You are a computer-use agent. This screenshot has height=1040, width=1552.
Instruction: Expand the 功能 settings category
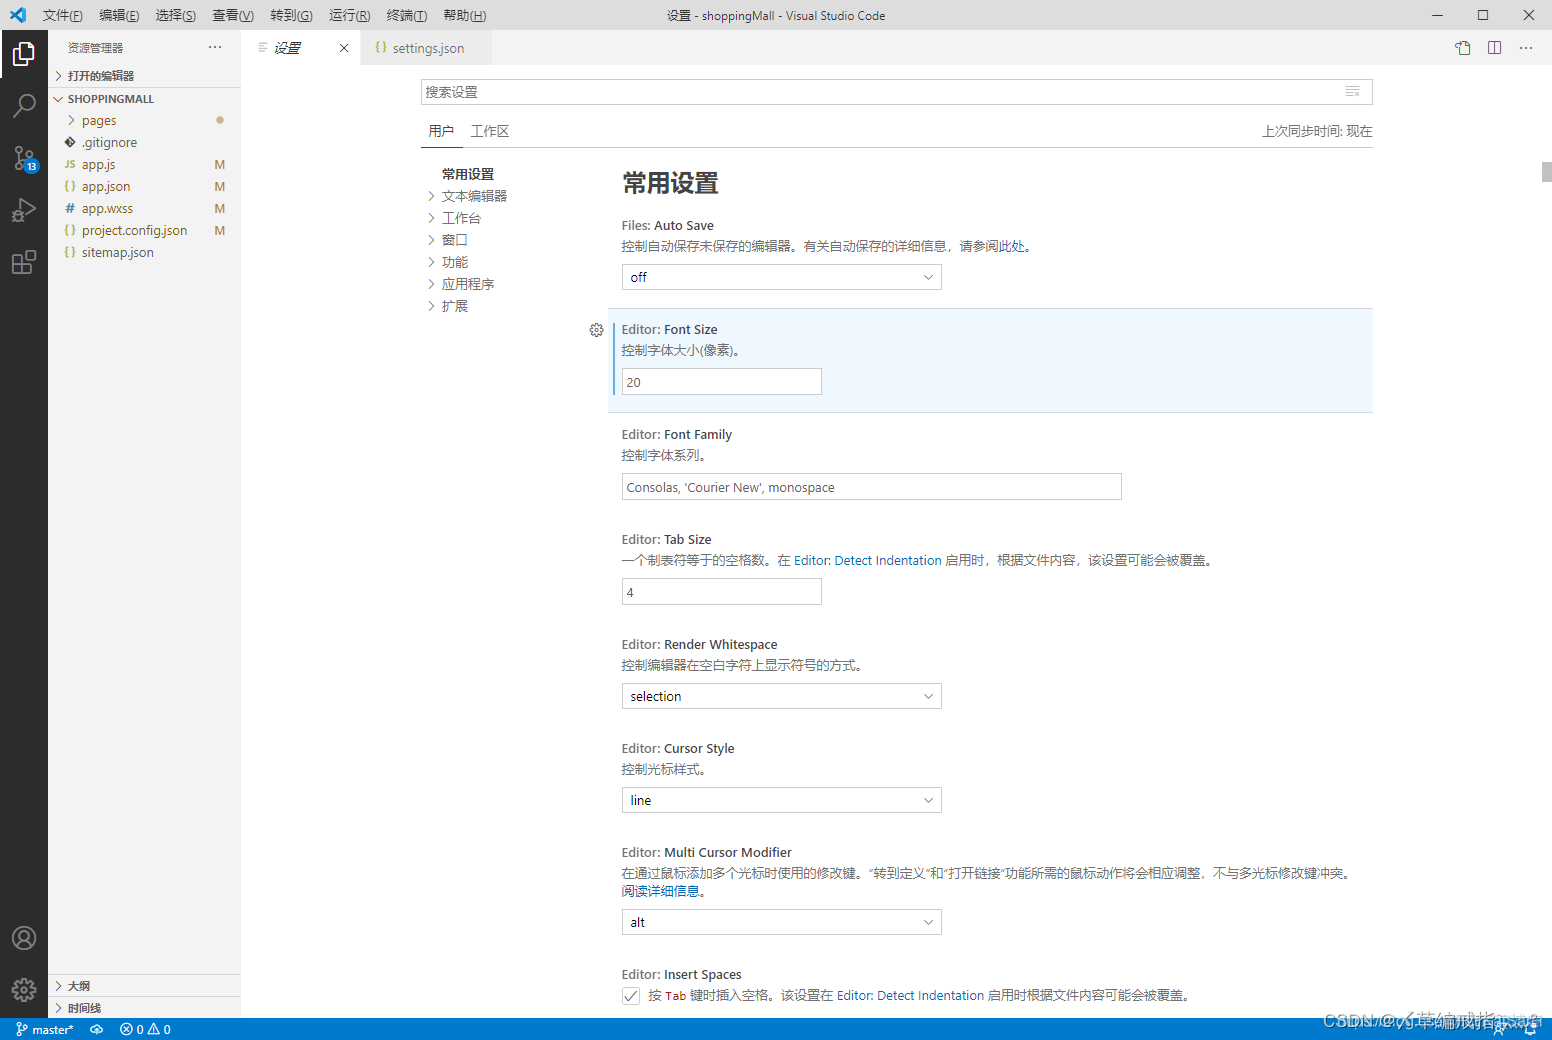coord(448,262)
